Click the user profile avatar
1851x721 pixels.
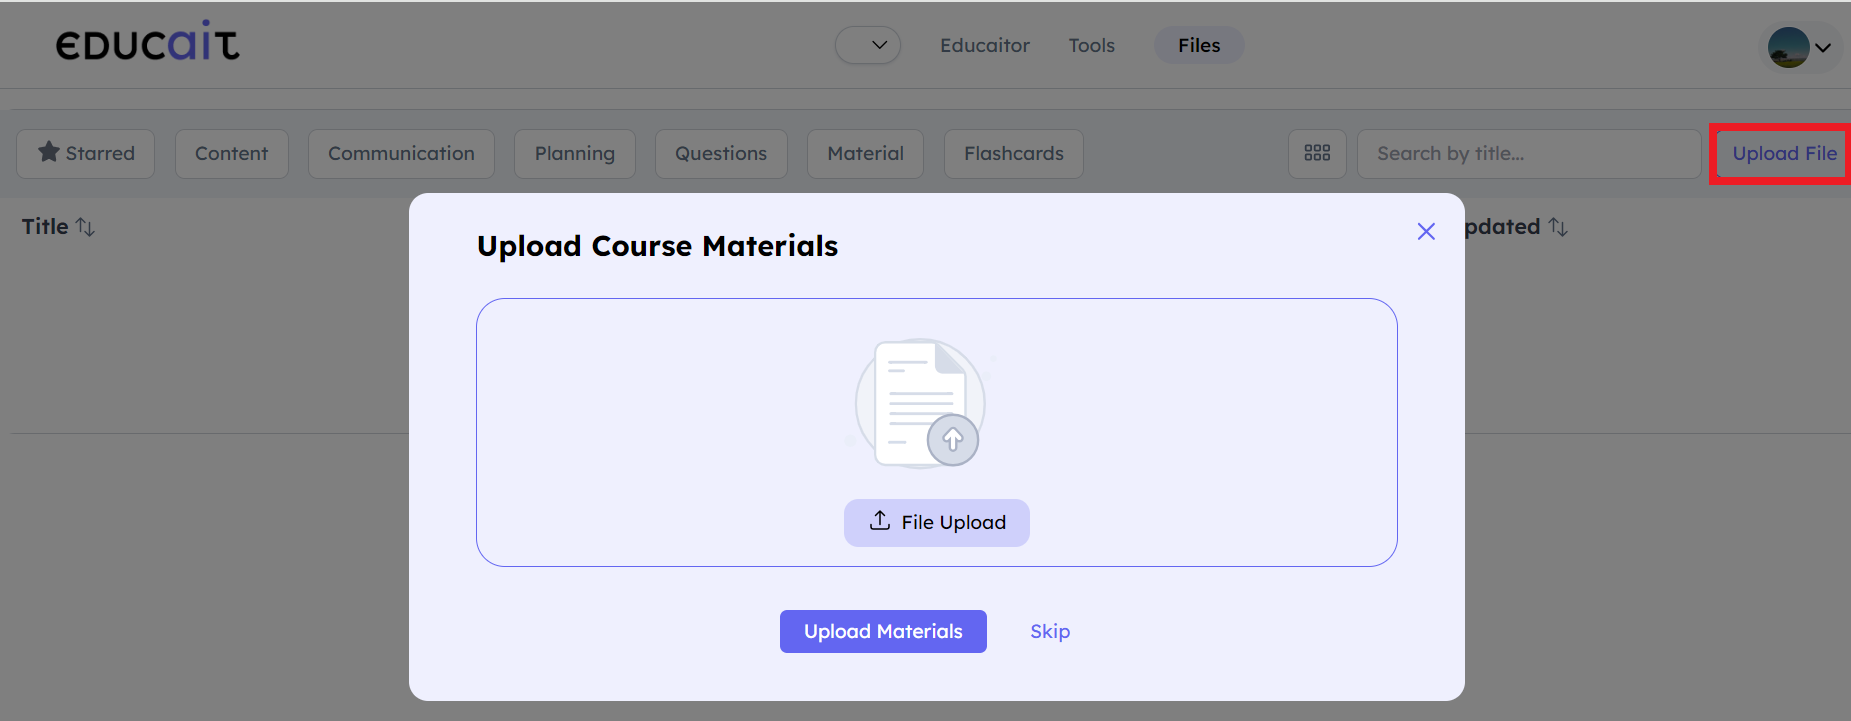click(1788, 47)
